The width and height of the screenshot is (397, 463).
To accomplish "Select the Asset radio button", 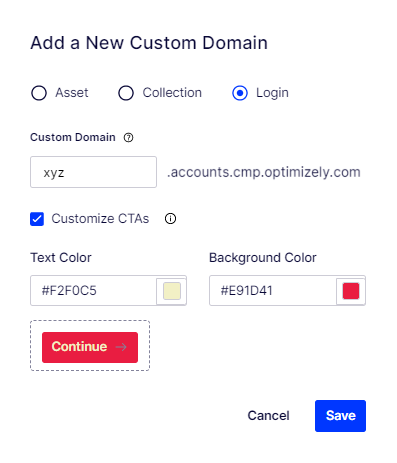I will tap(39, 93).
